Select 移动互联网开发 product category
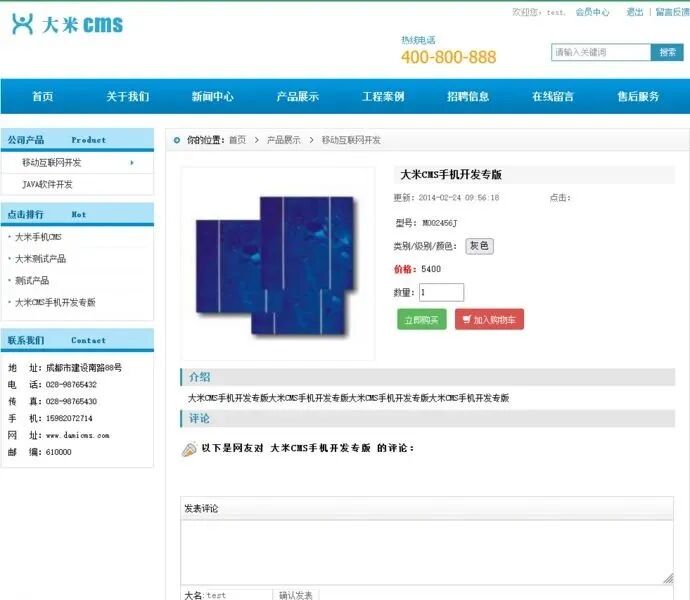Screen dimensions: 690x600 51,163
